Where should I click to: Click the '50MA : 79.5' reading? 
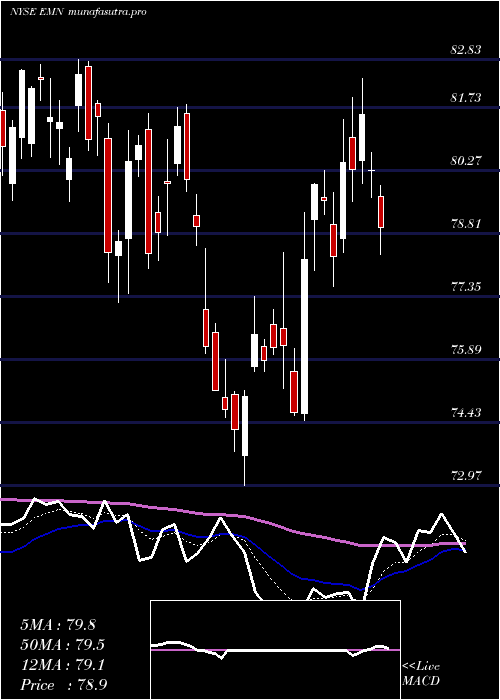pyautogui.click(x=62, y=645)
